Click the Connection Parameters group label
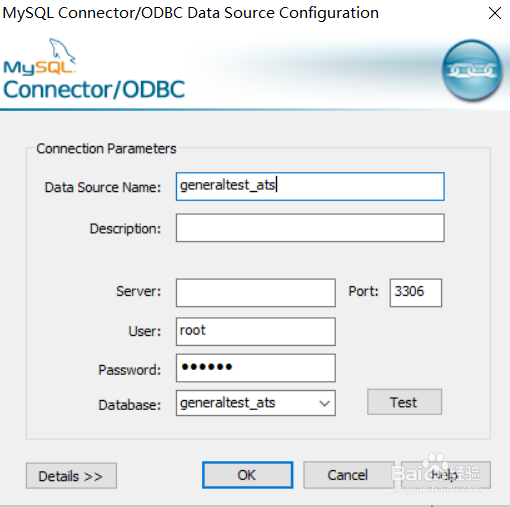510x507 pixels. click(106, 149)
